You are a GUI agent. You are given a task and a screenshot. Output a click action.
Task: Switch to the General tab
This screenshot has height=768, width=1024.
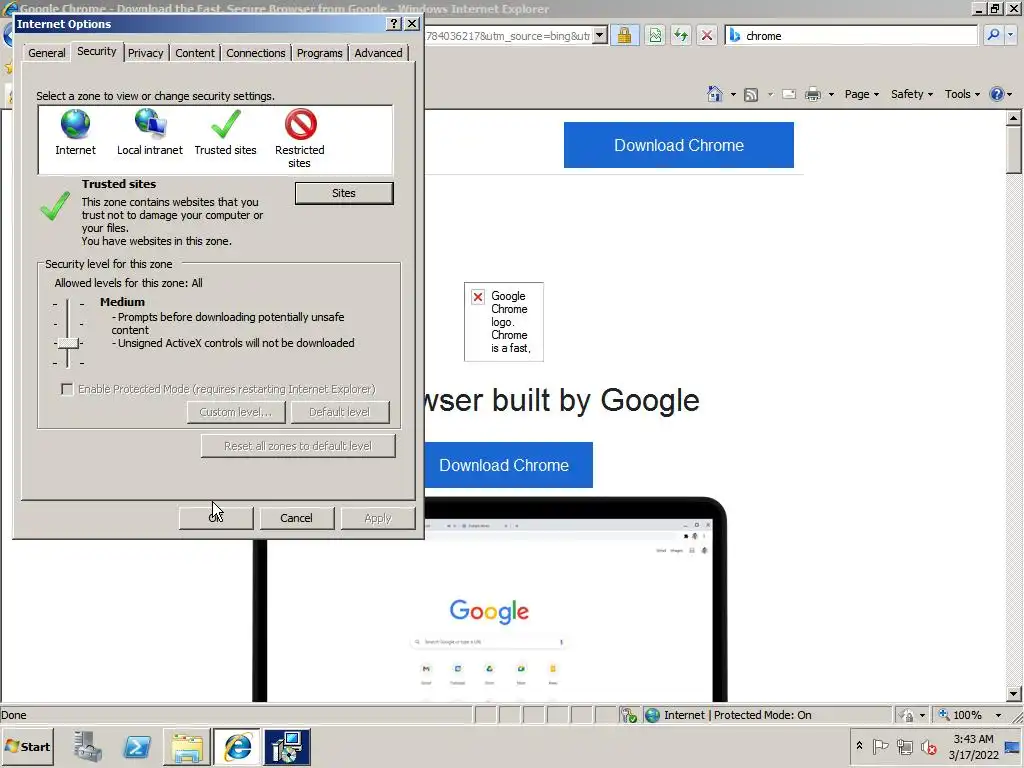pyautogui.click(x=46, y=53)
